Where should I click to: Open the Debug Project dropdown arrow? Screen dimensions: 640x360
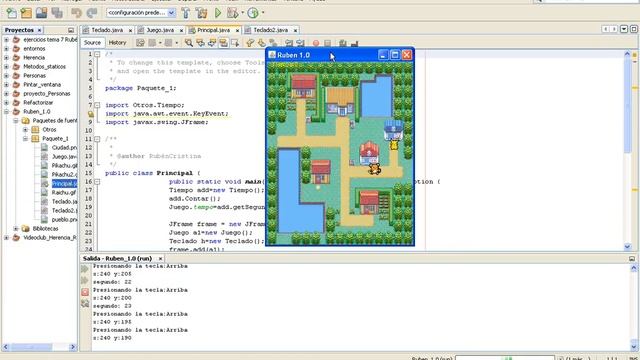pos(242,13)
